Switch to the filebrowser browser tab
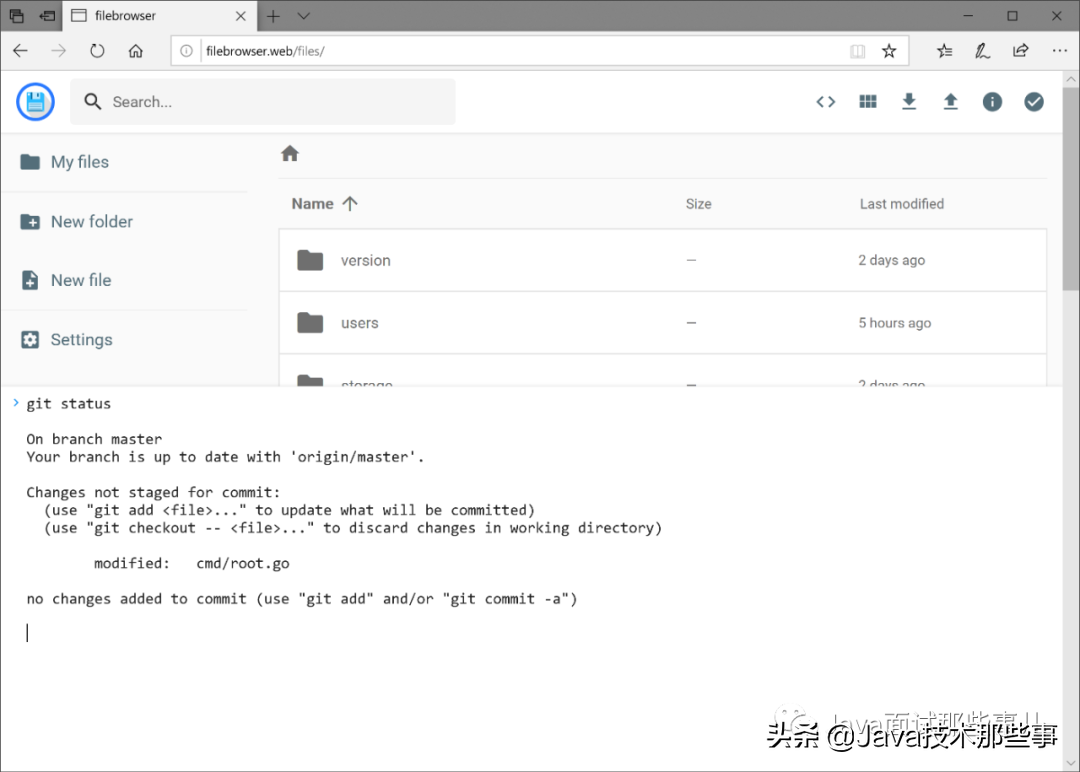Screen dimensions: 1080x772 pos(140,16)
